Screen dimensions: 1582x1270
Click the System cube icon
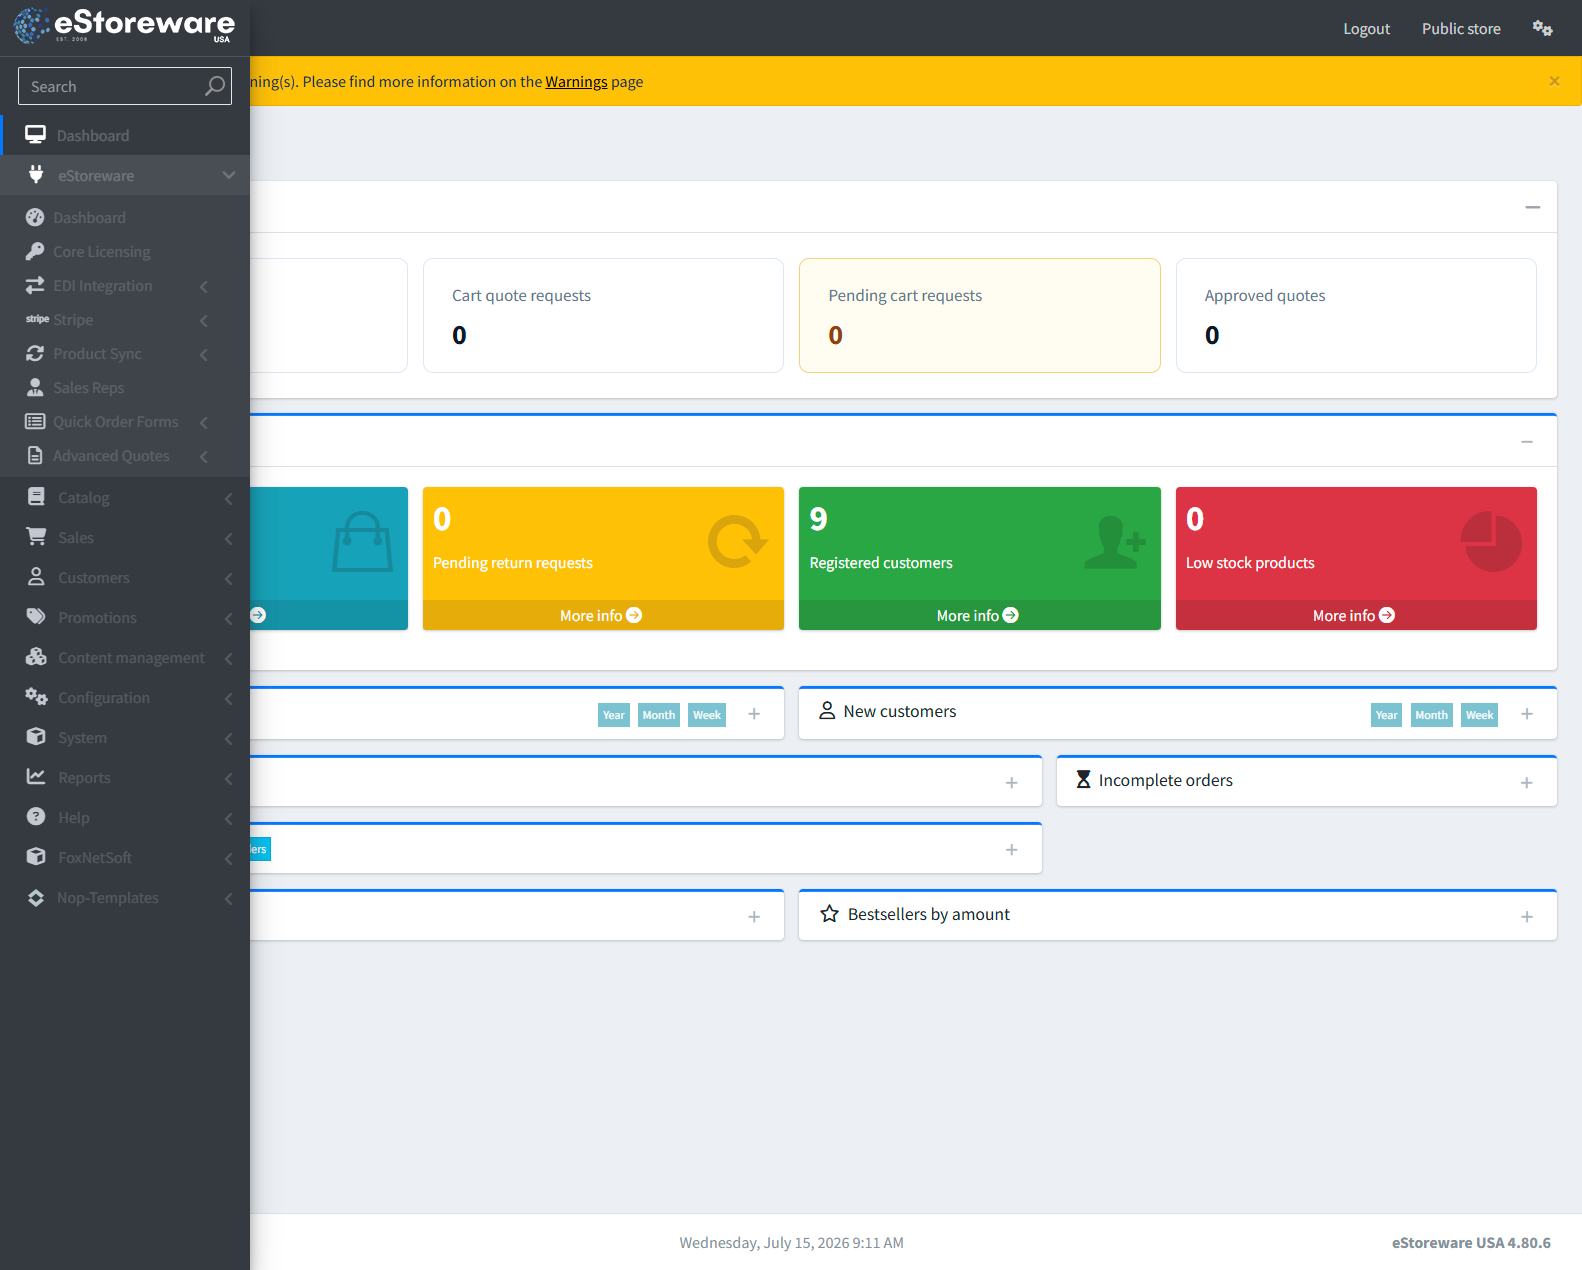36,737
